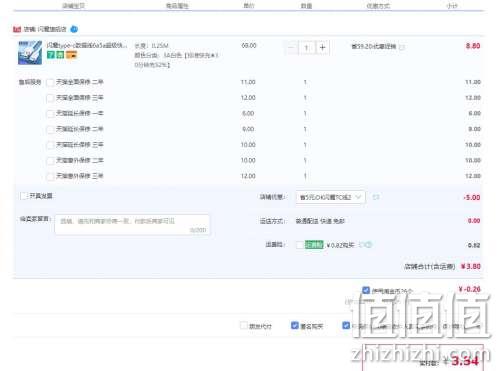Click the Tmall shop logo icon

[x=17, y=29]
